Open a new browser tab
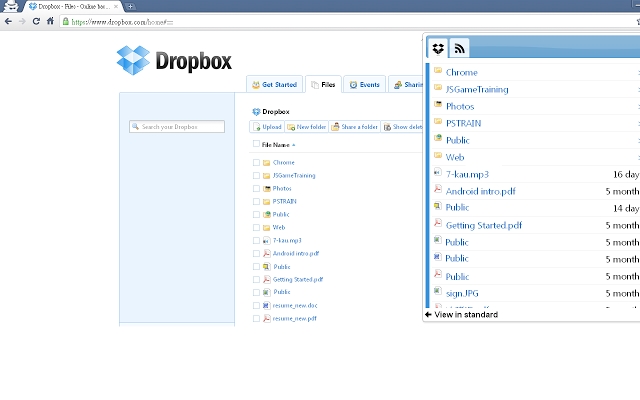This screenshot has height=400, width=640. [132, 6]
